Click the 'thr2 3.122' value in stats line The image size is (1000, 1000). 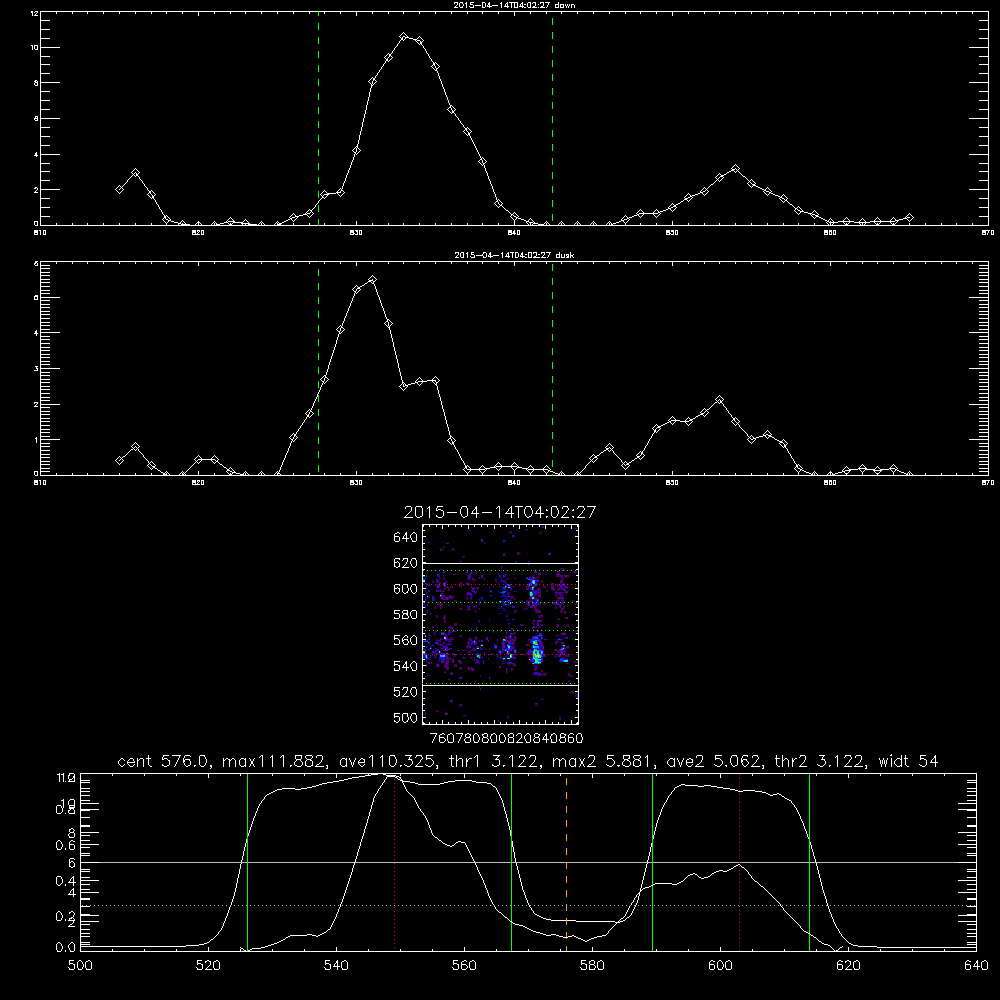tap(820, 761)
